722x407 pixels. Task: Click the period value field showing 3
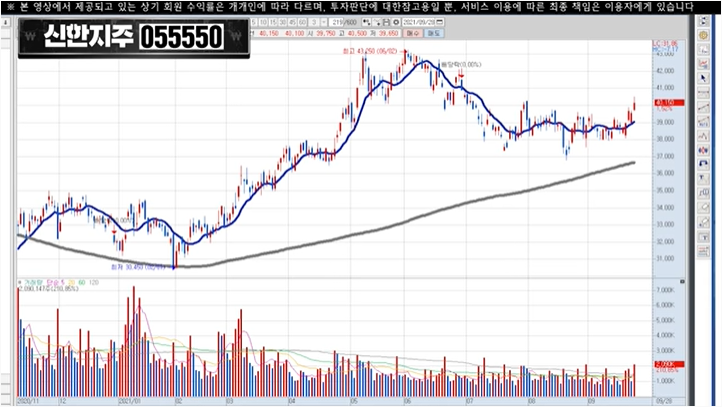(314, 22)
